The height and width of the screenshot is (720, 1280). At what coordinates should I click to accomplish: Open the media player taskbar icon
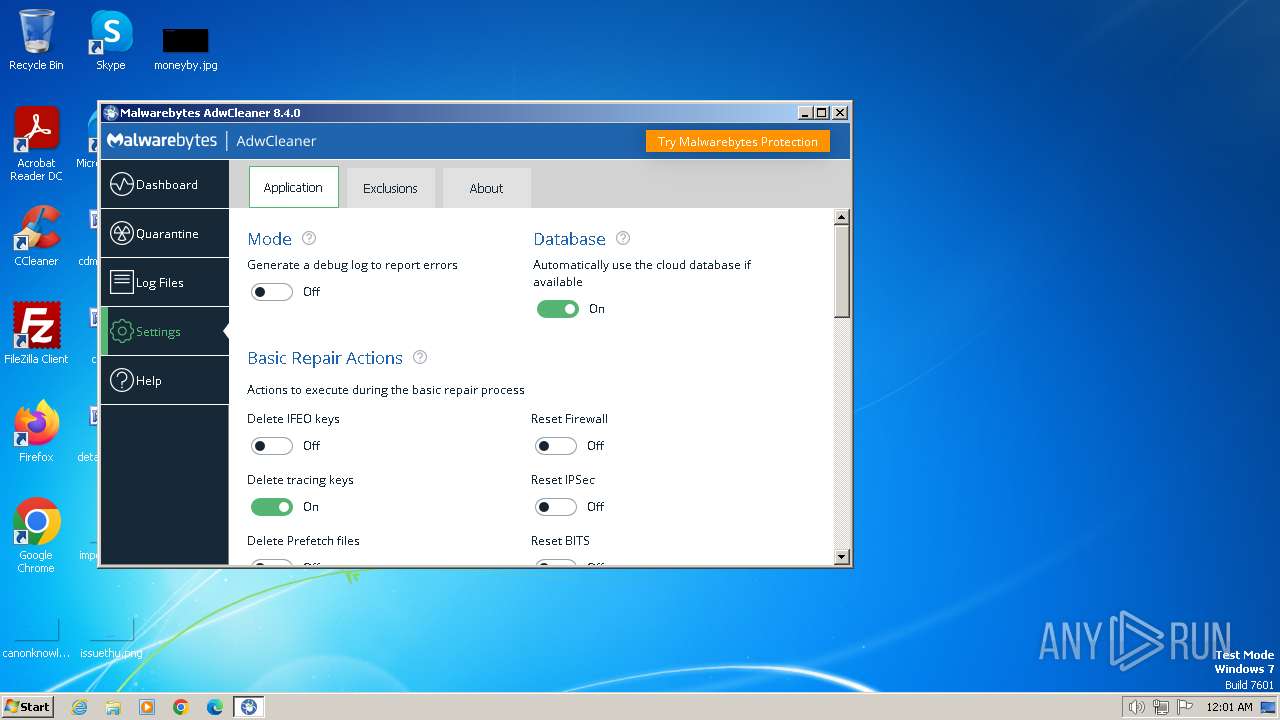click(x=147, y=707)
